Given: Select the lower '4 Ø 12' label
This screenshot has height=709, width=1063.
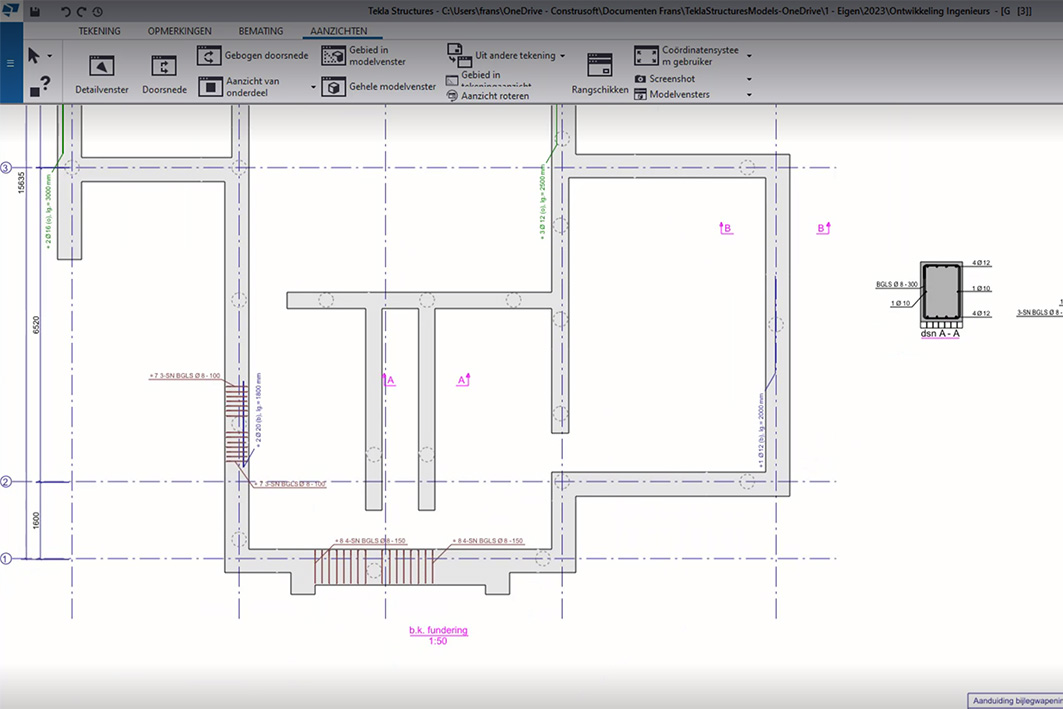Looking at the screenshot, I should (x=981, y=313).
